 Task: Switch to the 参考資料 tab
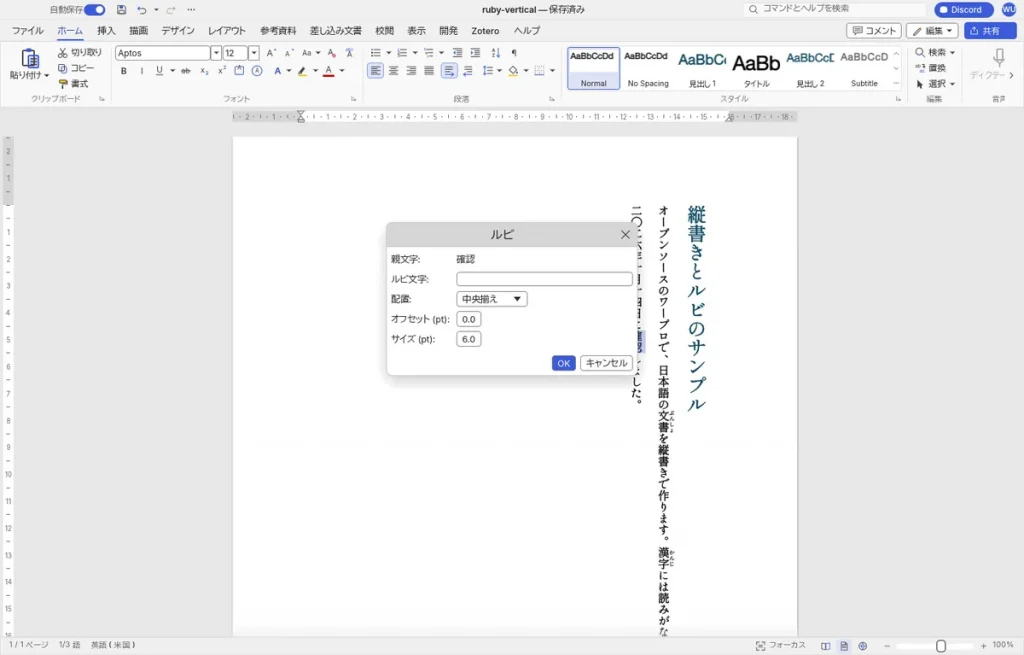(x=278, y=31)
